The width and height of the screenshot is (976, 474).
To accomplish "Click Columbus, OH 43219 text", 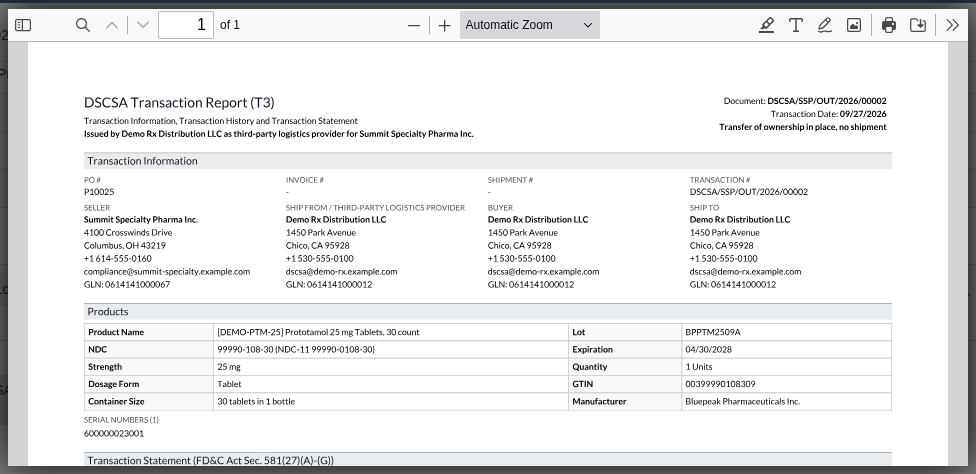I will (124, 246).
